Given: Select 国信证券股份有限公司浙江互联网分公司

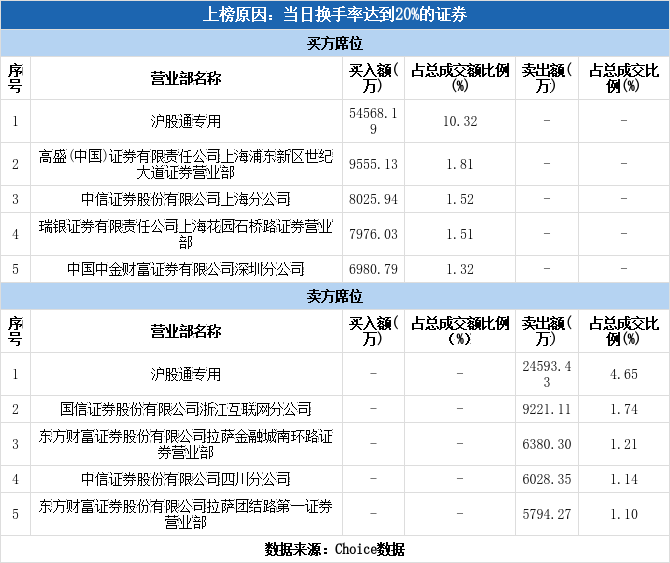Looking at the screenshot, I should [186, 409].
